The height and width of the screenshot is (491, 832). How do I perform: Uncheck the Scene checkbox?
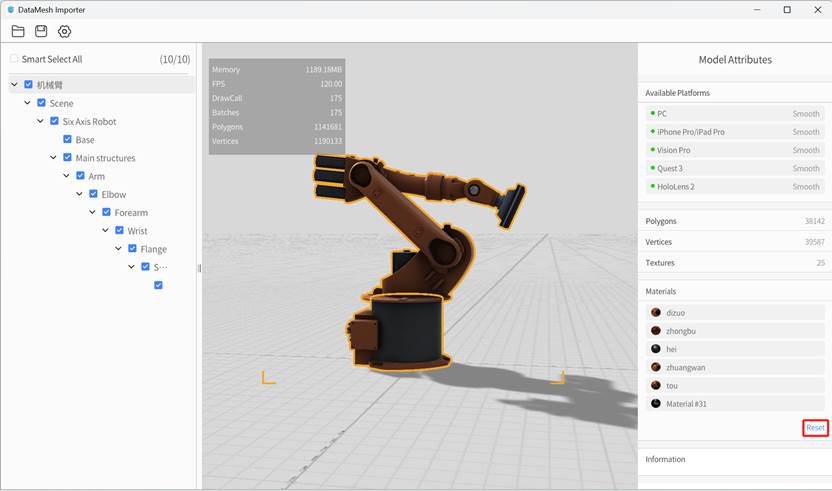[x=41, y=102]
